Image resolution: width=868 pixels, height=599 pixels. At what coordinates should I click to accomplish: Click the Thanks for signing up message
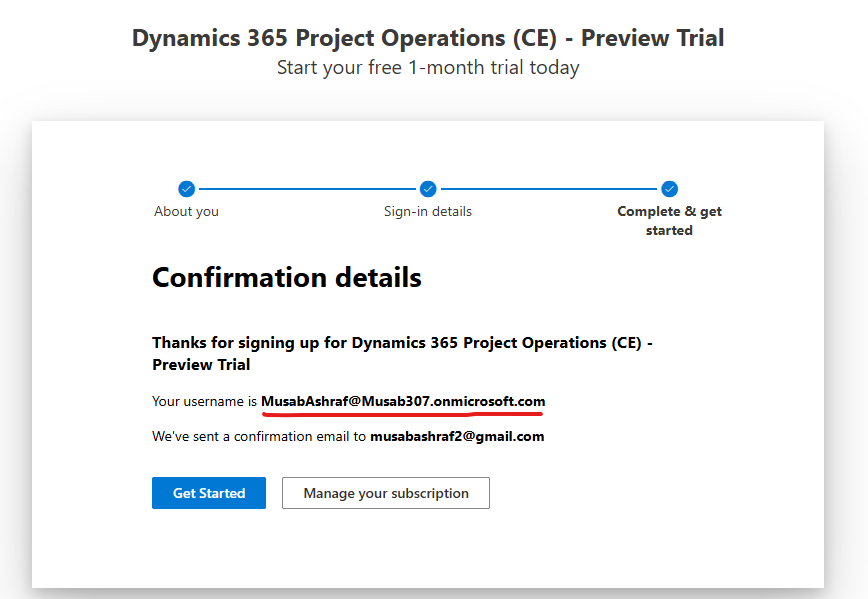pyautogui.click(x=402, y=343)
